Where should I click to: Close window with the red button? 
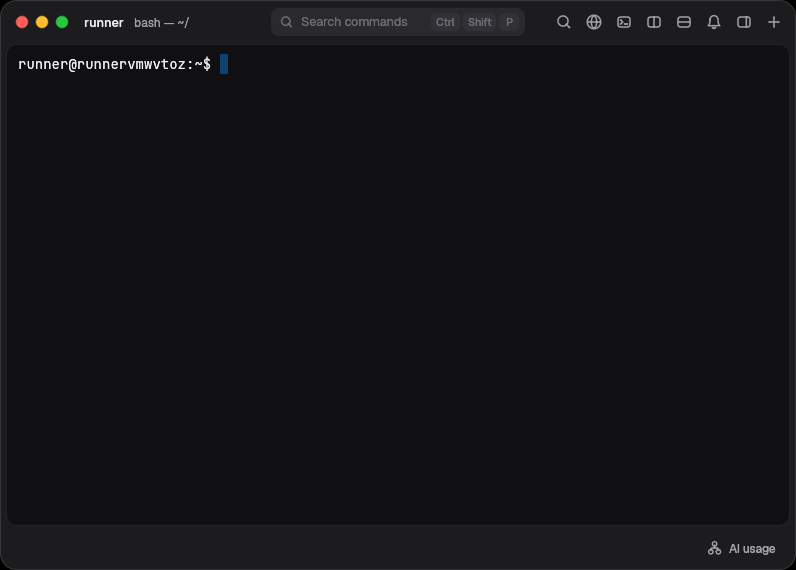tap(22, 22)
